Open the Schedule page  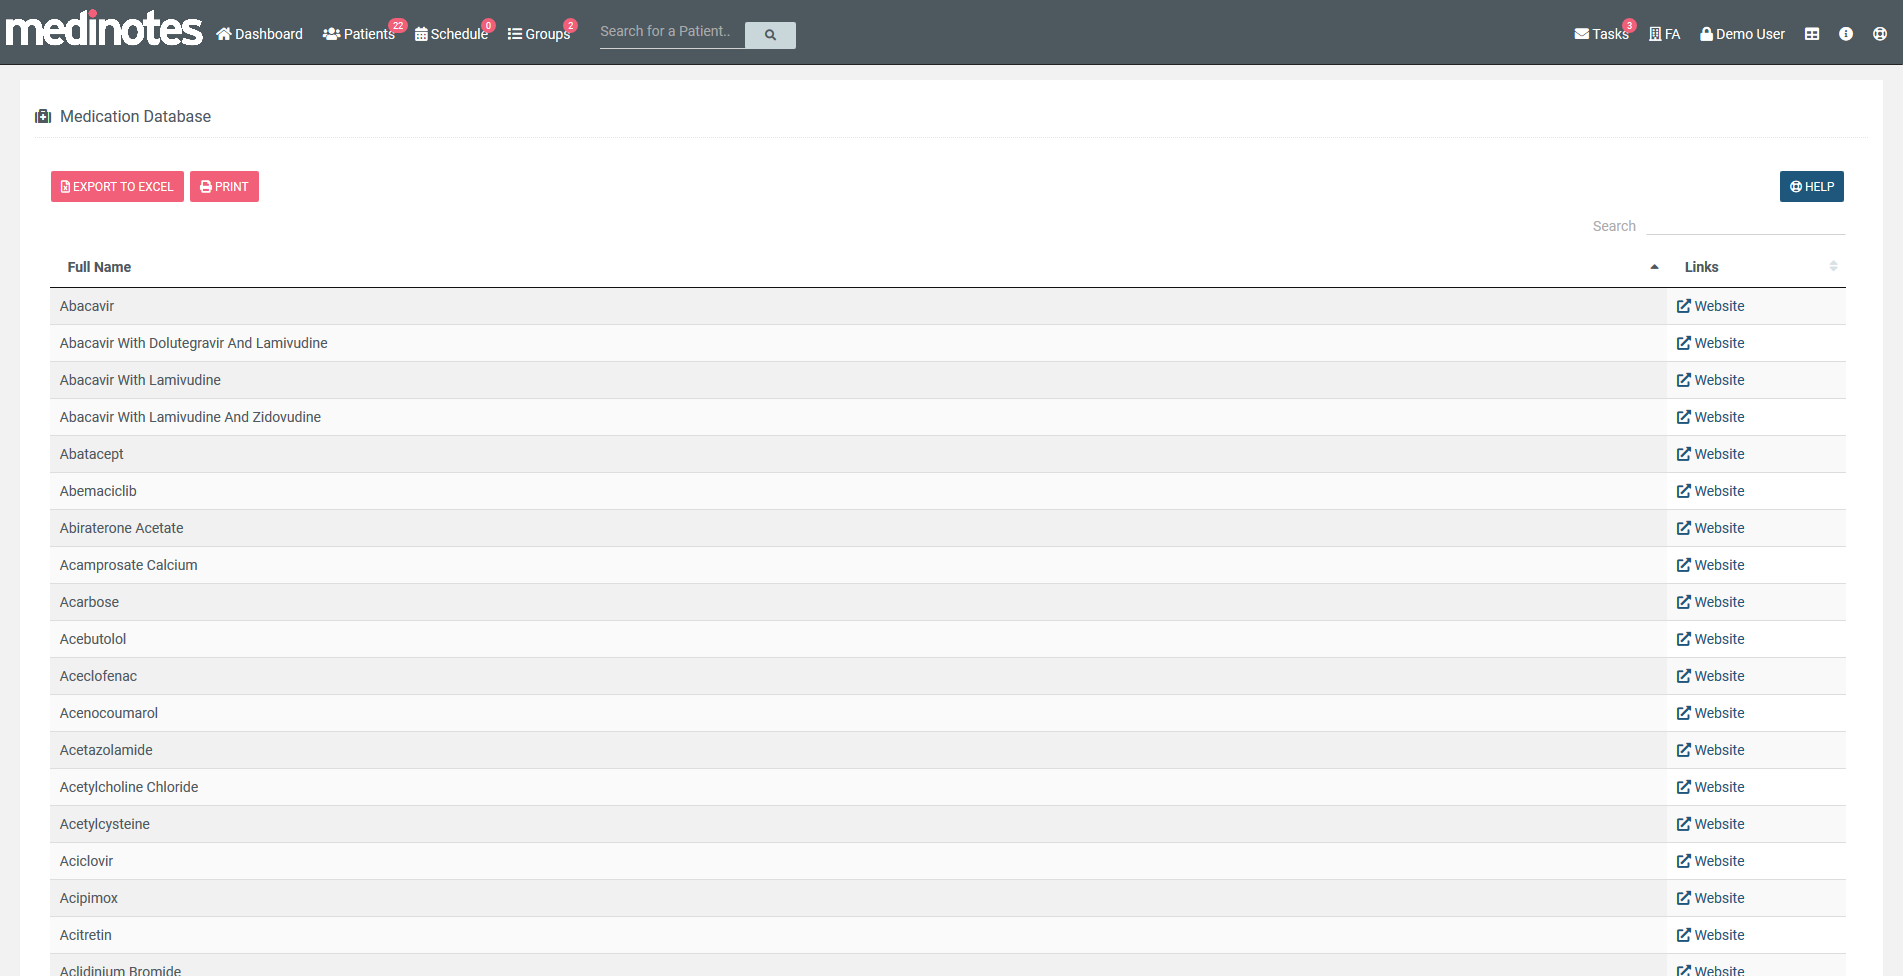point(452,34)
